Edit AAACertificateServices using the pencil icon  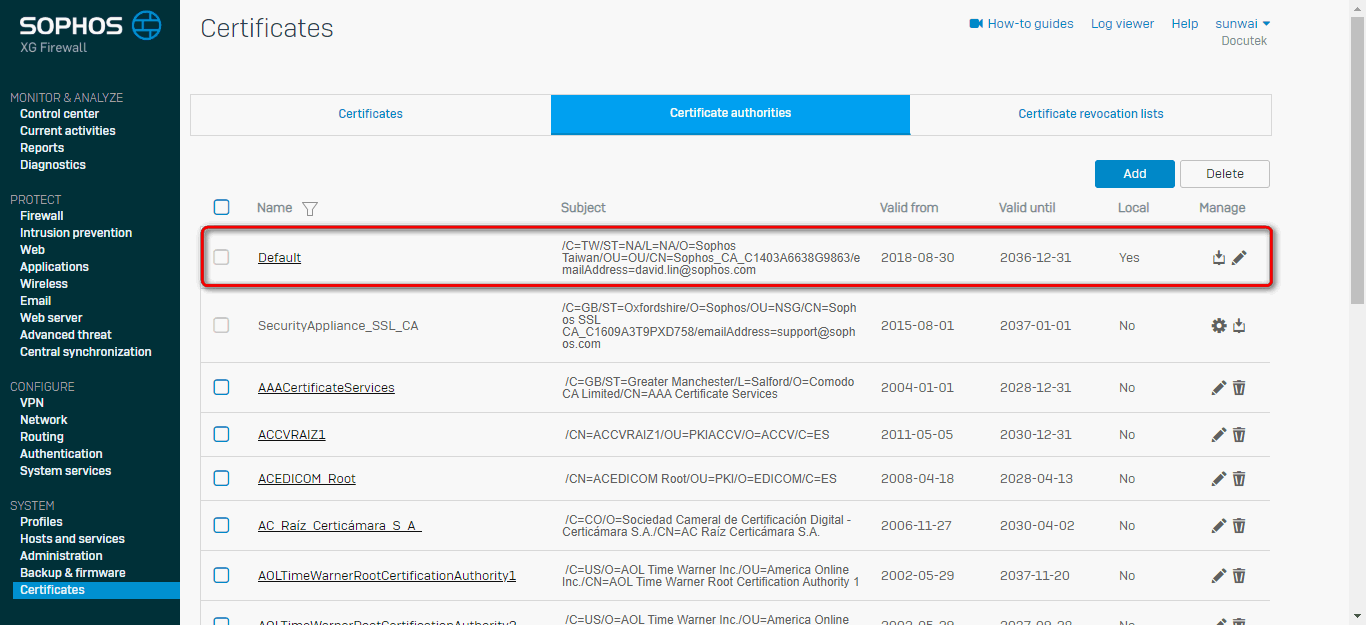click(1219, 387)
